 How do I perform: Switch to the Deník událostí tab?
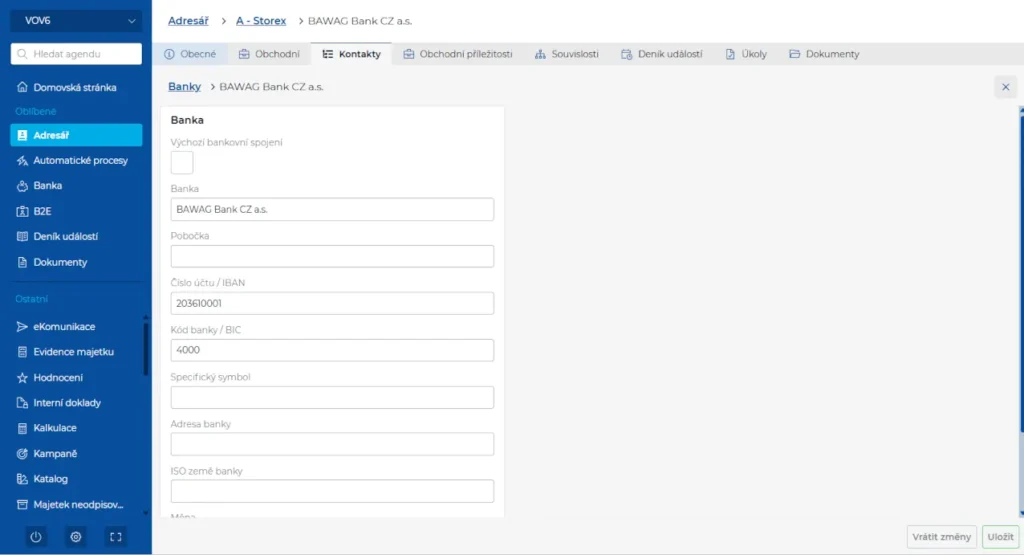(x=661, y=54)
